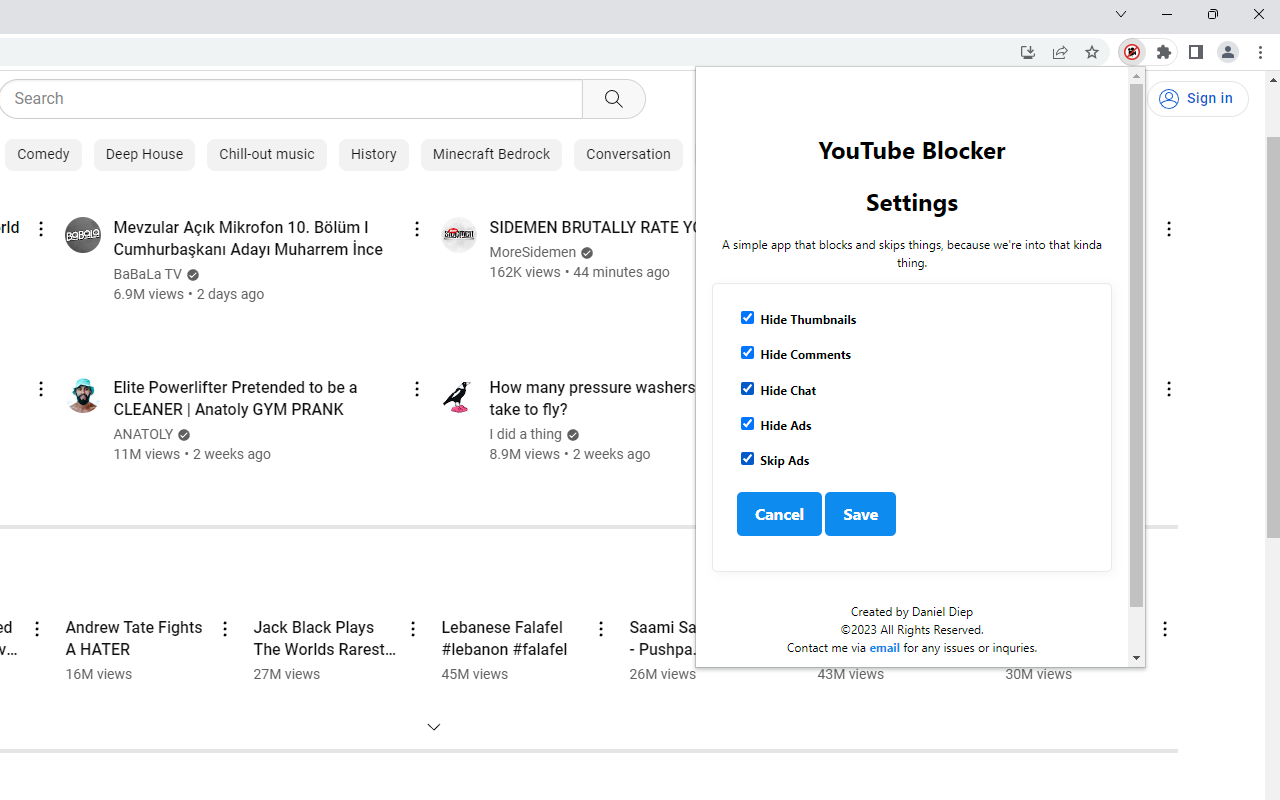Select the Minecraft Bedrock chip
This screenshot has width=1280, height=800.
(491, 155)
